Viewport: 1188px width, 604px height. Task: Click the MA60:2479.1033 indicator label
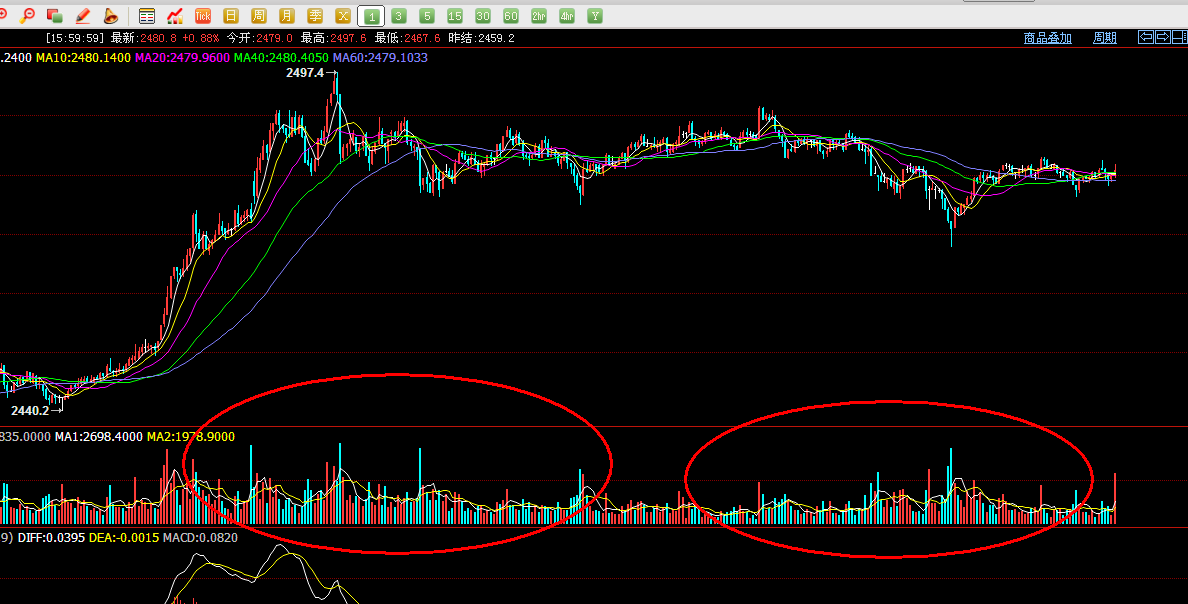pos(380,58)
